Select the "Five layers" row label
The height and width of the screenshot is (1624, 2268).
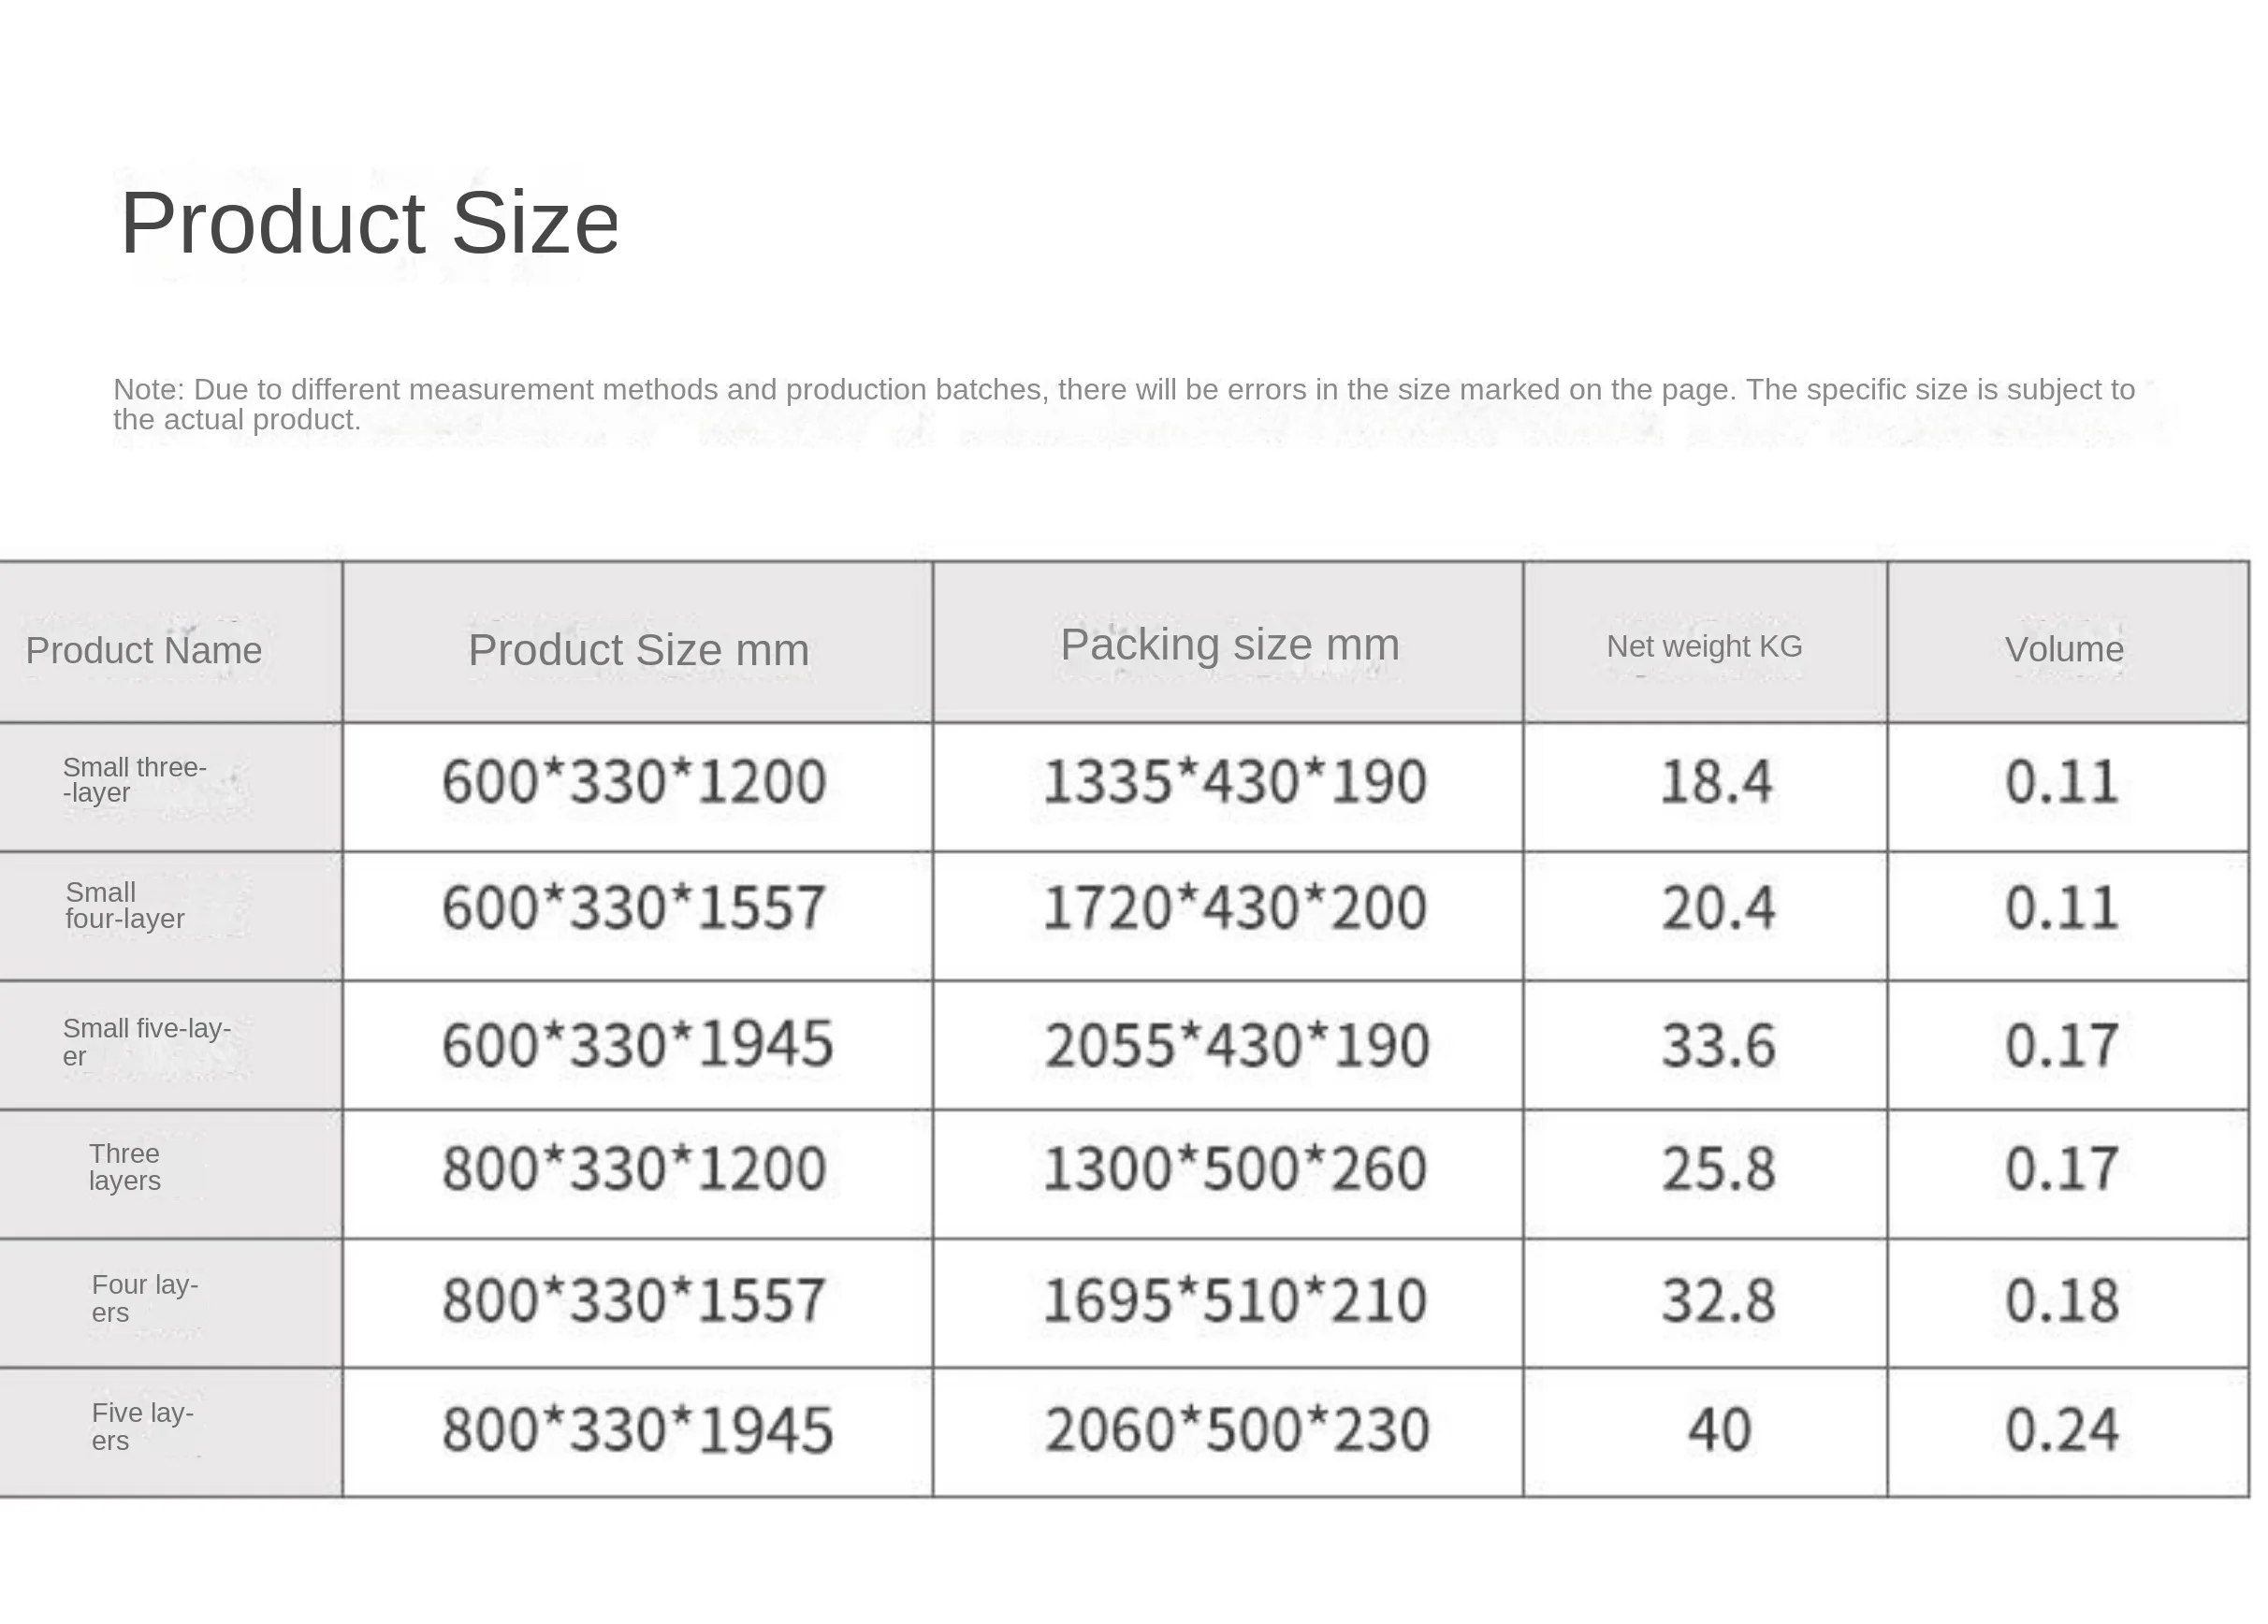[x=142, y=1426]
